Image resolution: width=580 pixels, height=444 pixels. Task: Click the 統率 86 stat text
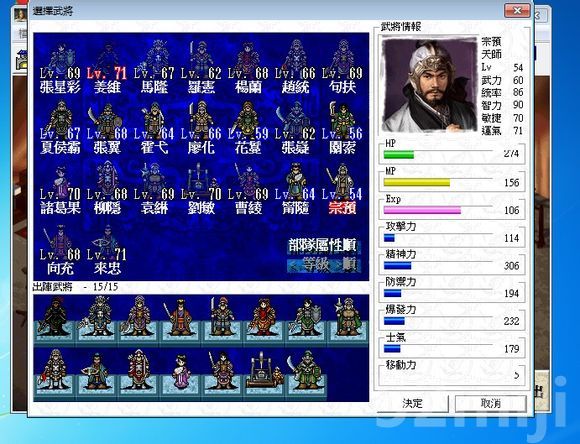point(502,92)
